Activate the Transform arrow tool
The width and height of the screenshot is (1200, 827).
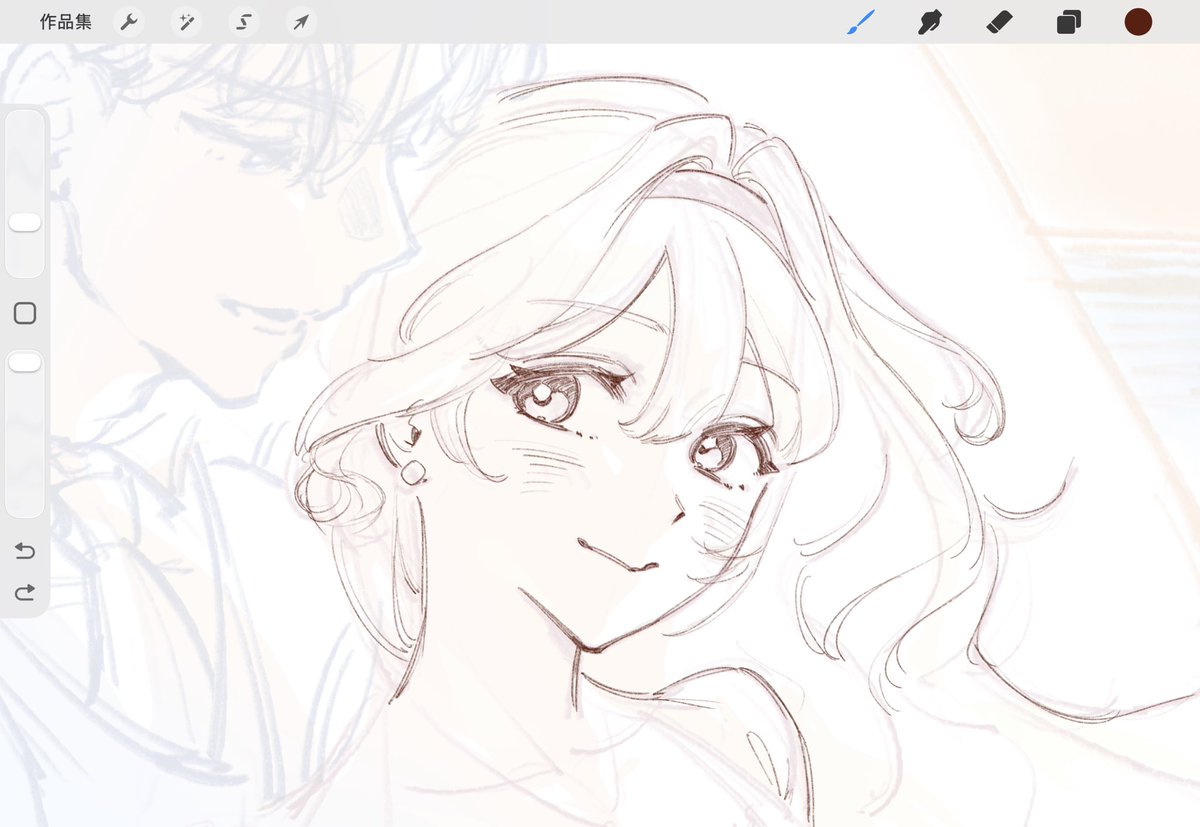301,22
